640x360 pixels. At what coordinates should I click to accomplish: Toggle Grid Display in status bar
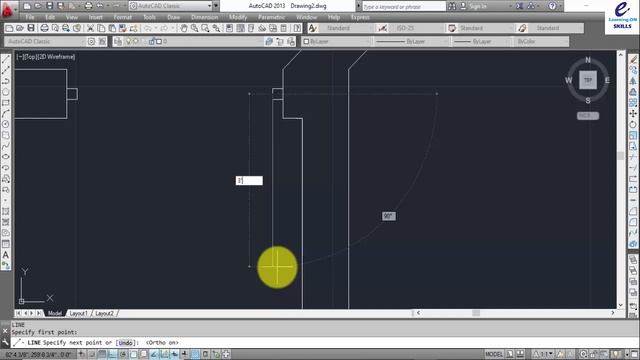[102, 354]
